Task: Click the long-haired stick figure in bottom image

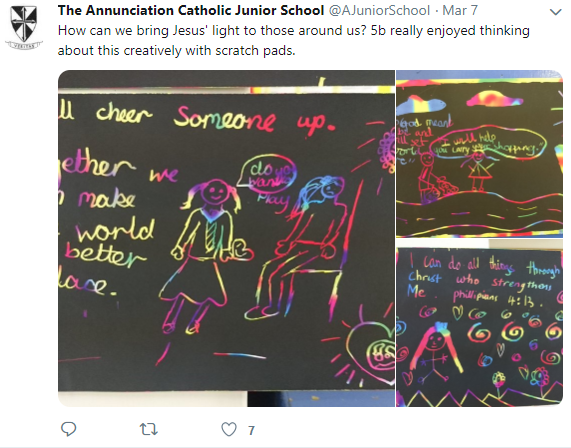Action: [435, 353]
